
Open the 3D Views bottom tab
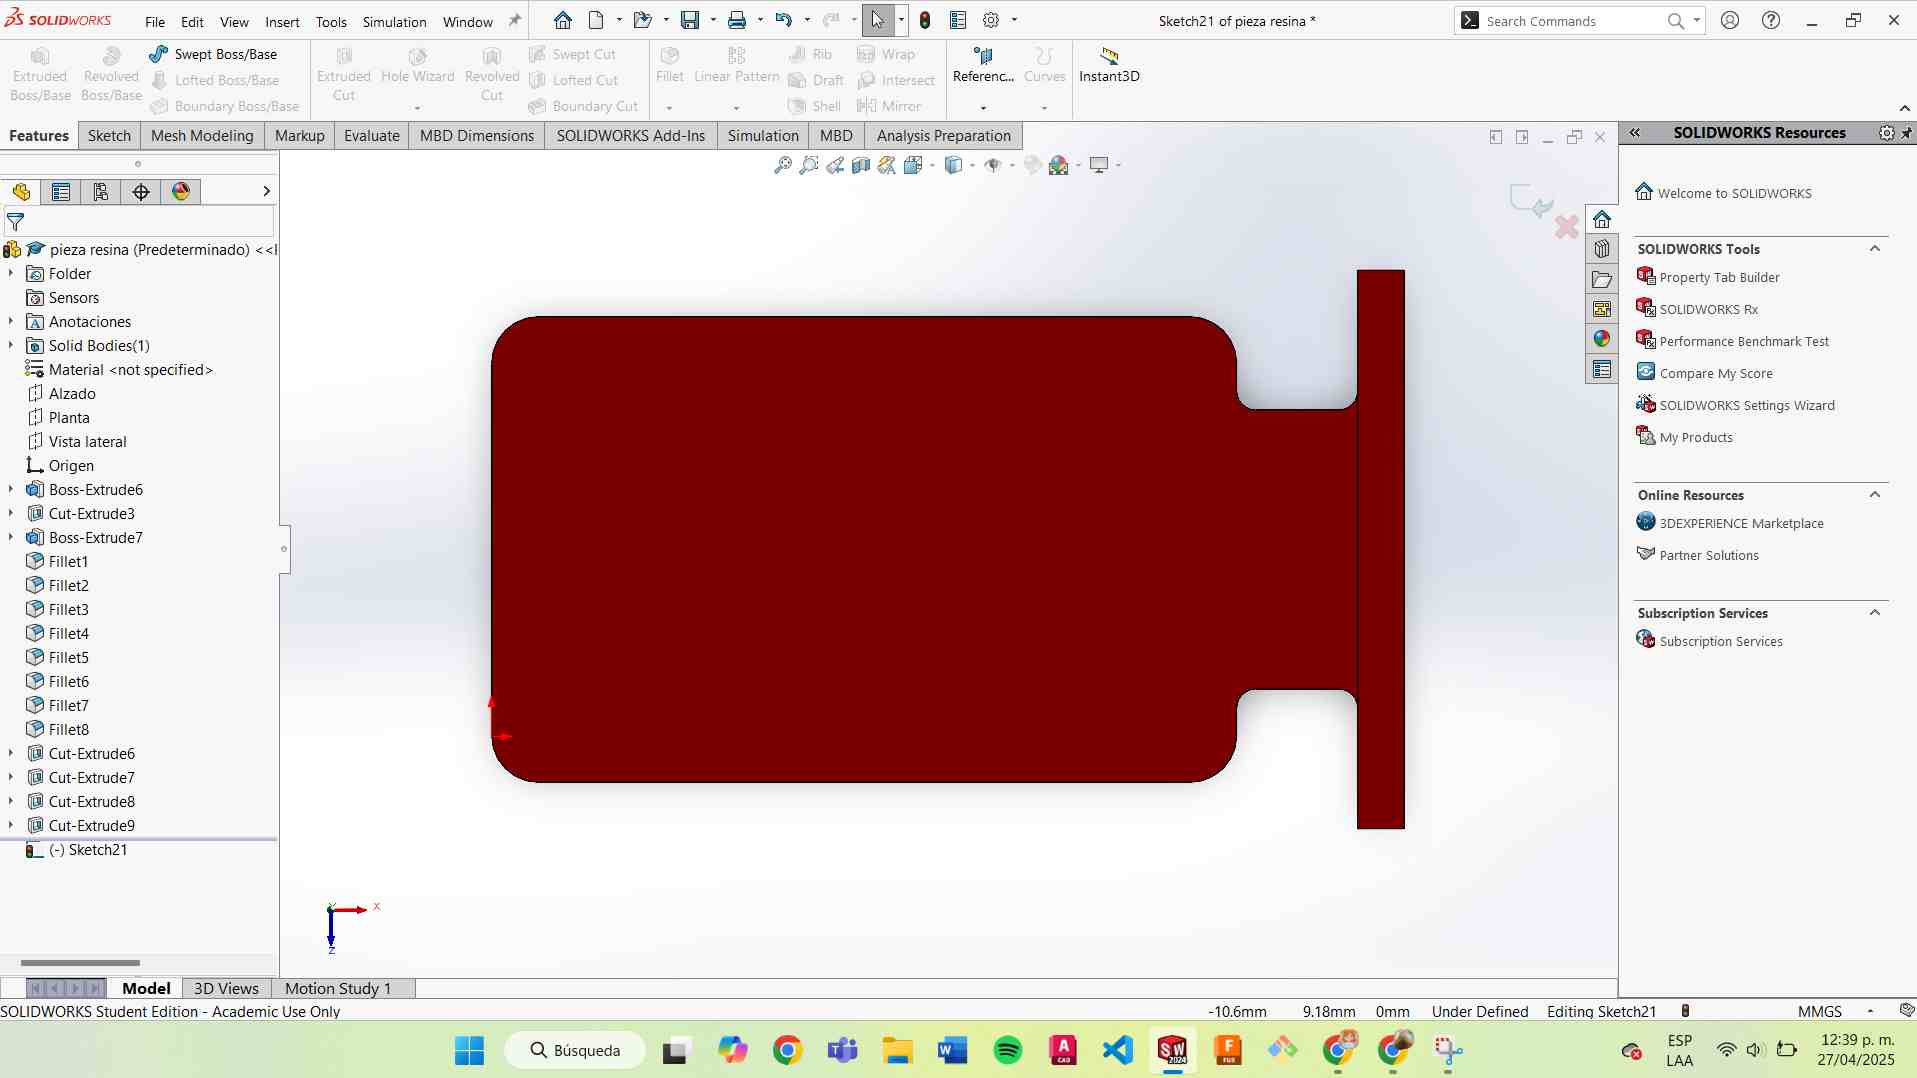point(226,988)
